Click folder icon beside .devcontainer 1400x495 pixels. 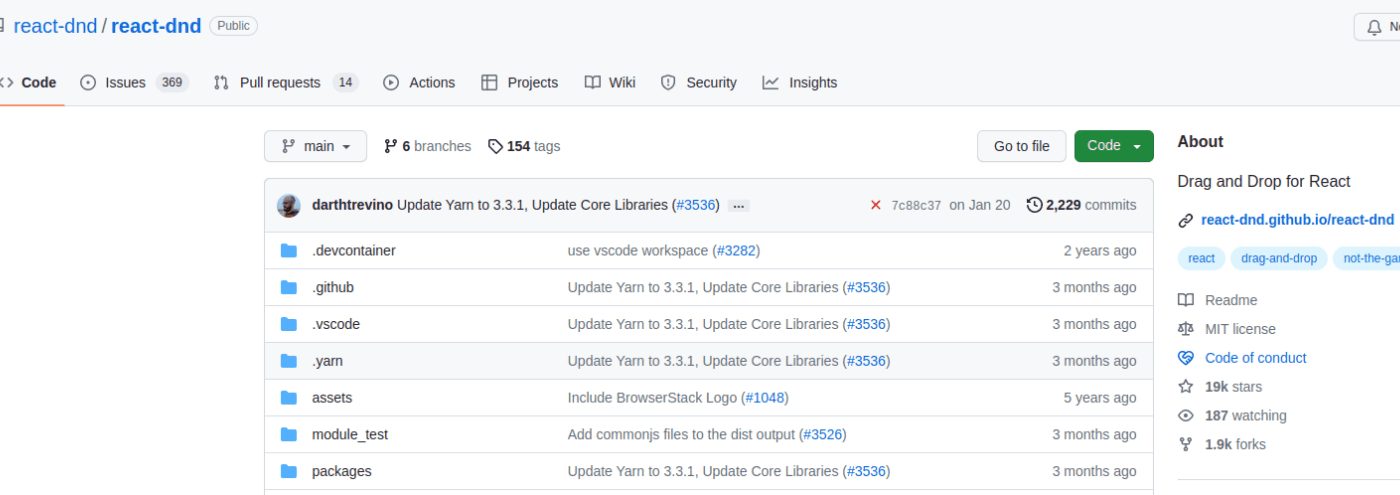click(x=289, y=251)
